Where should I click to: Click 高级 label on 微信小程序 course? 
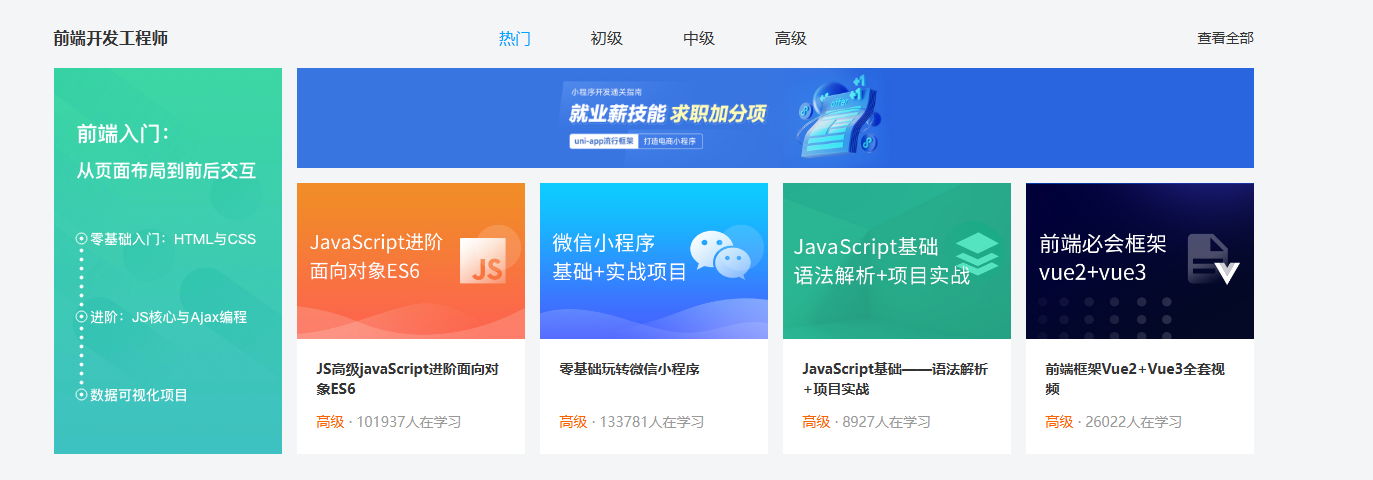tap(573, 422)
